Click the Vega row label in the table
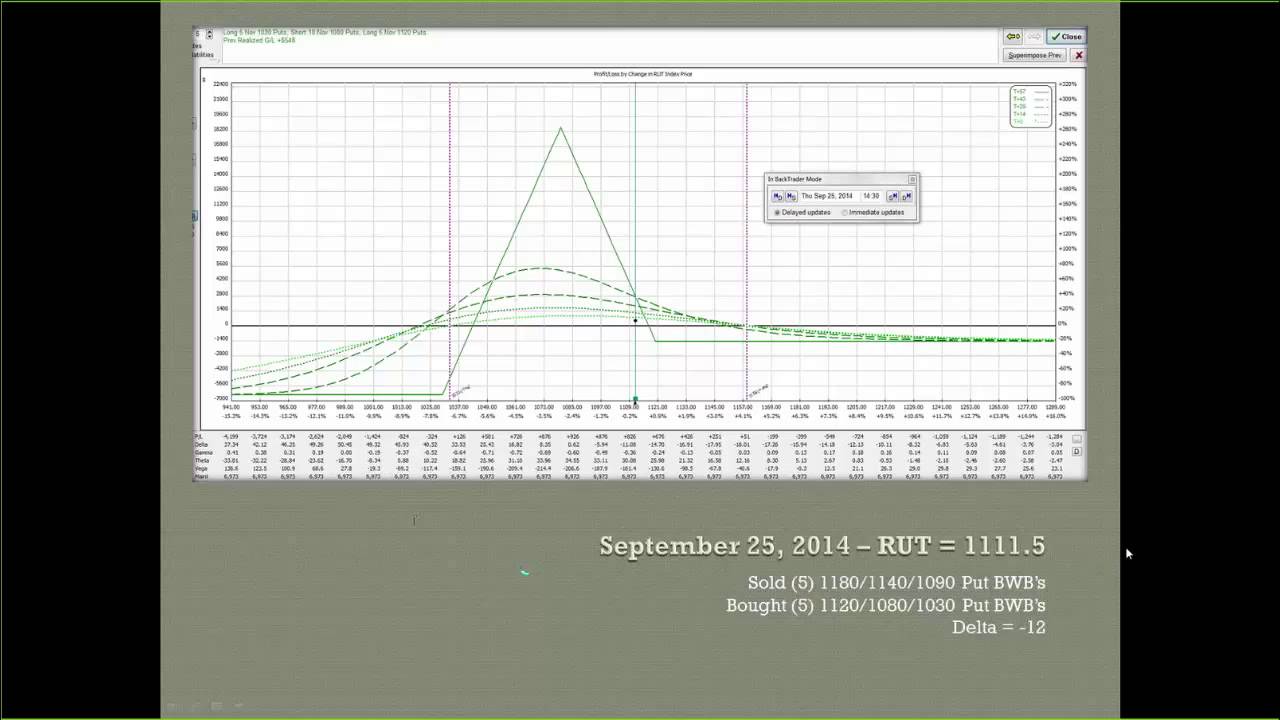The image size is (1280, 720). [x=201, y=468]
